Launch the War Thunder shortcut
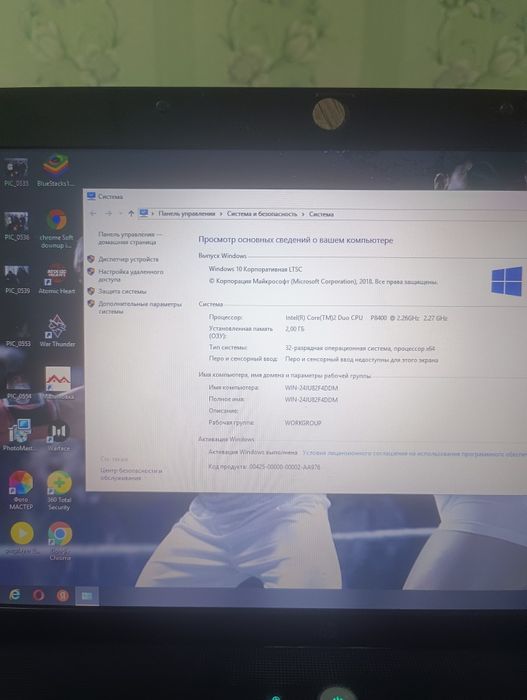This screenshot has height=700, width=527. [x=57, y=331]
